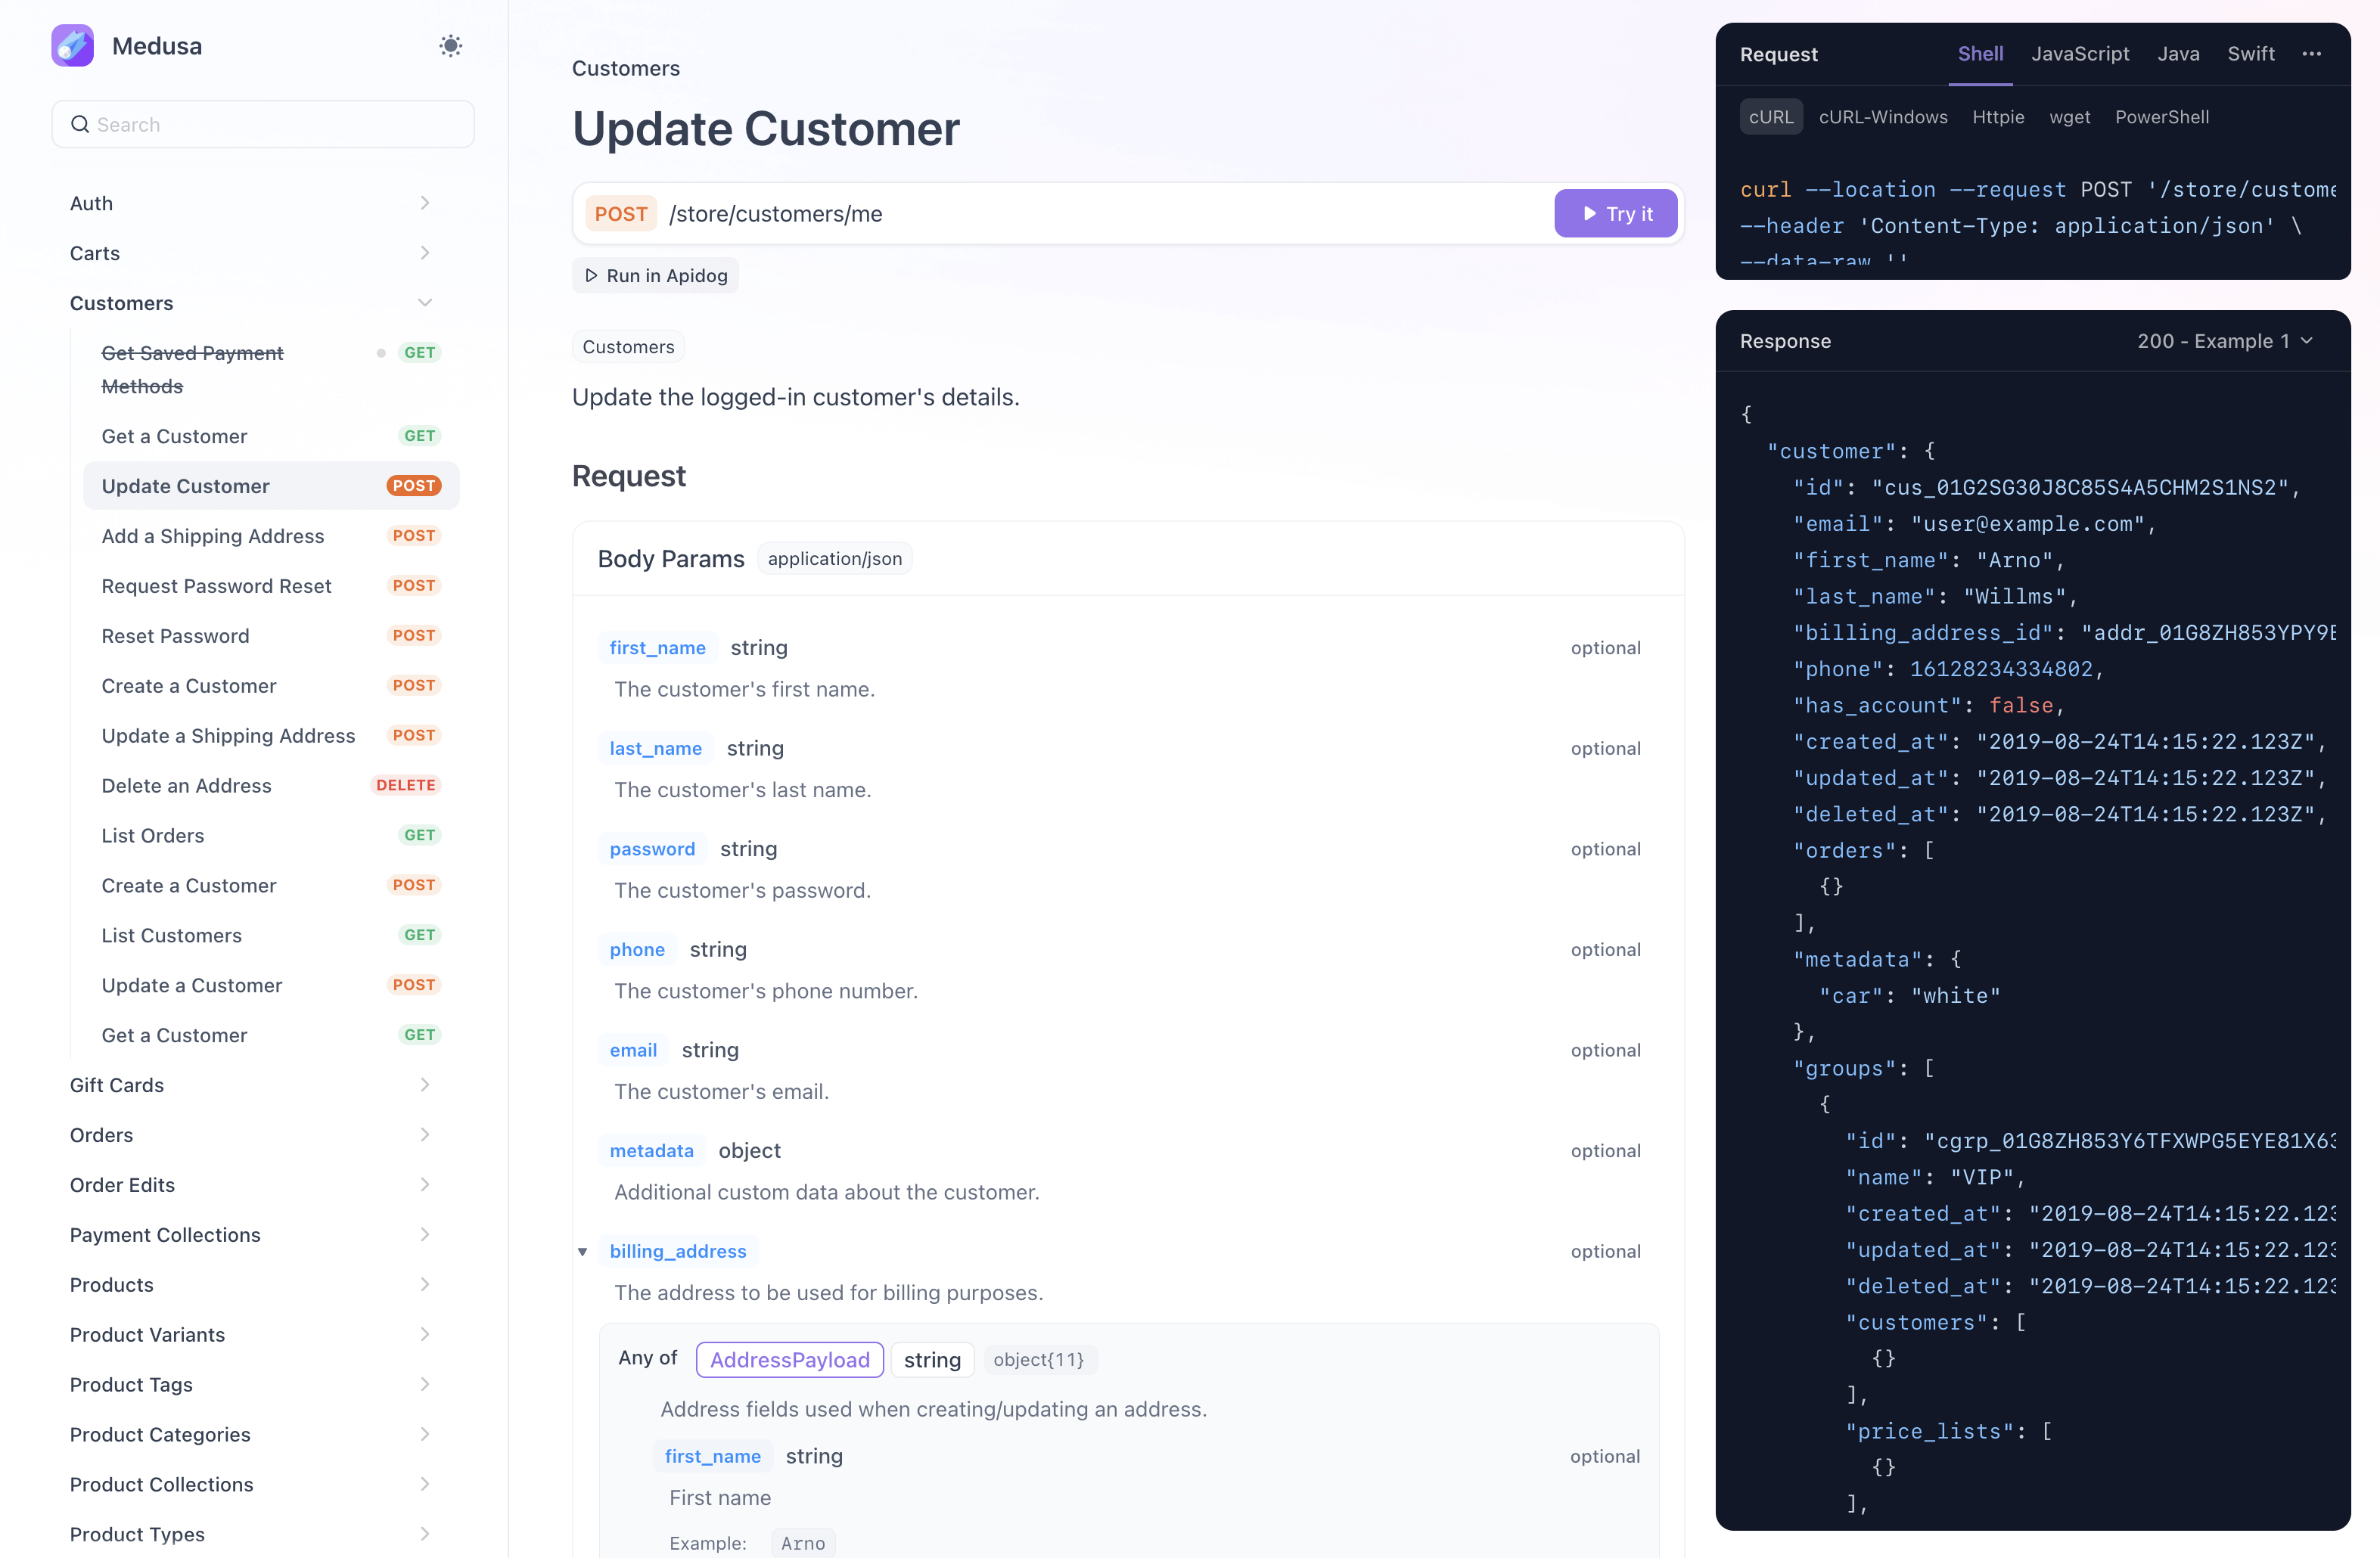Click the Run in Apidog button
Screen dimensions: 2380x1558
tap(656, 276)
